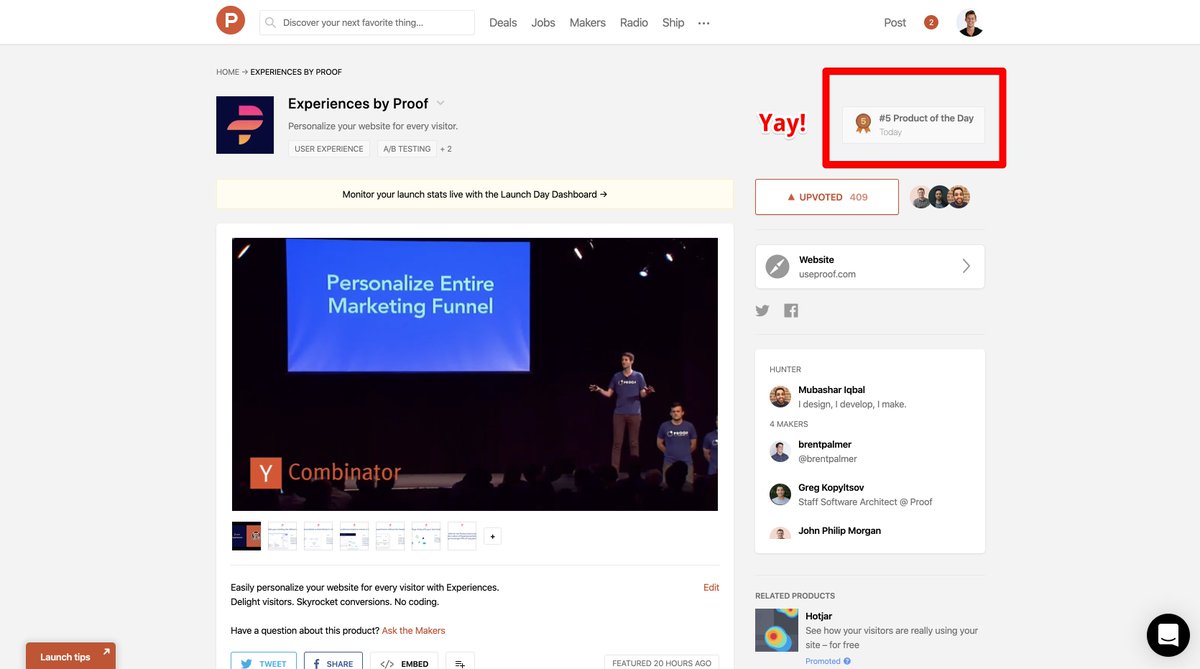Open Mubashar Iqbal's avatar
The image size is (1200, 669).
(x=780, y=397)
